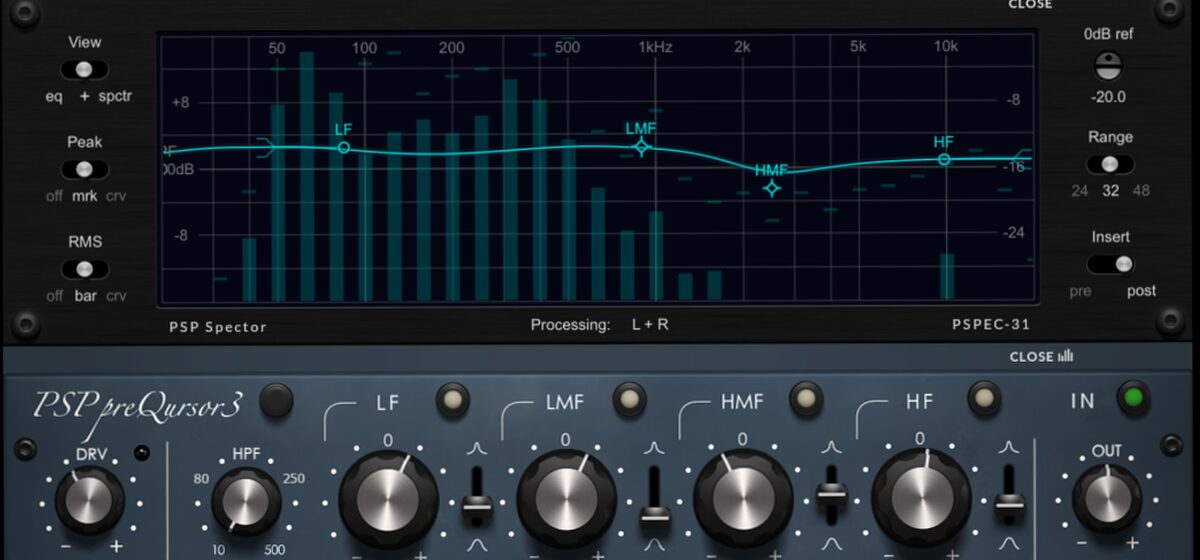This screenshot has height=560, width=1200.
Task: Click the LF gain knob
Action: [388, 498]
